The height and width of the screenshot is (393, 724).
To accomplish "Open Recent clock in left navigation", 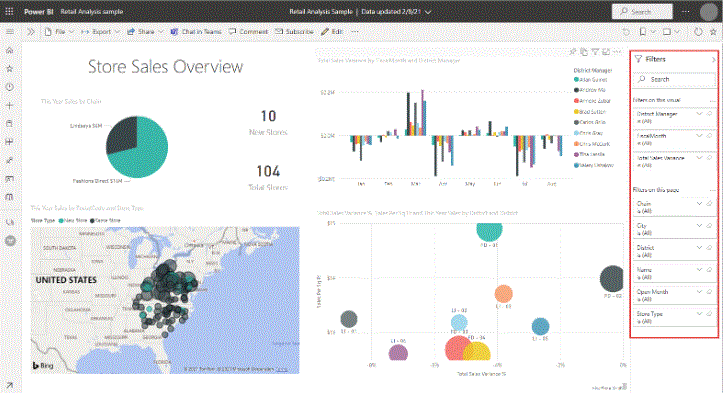I will click(x=10, y=87).
